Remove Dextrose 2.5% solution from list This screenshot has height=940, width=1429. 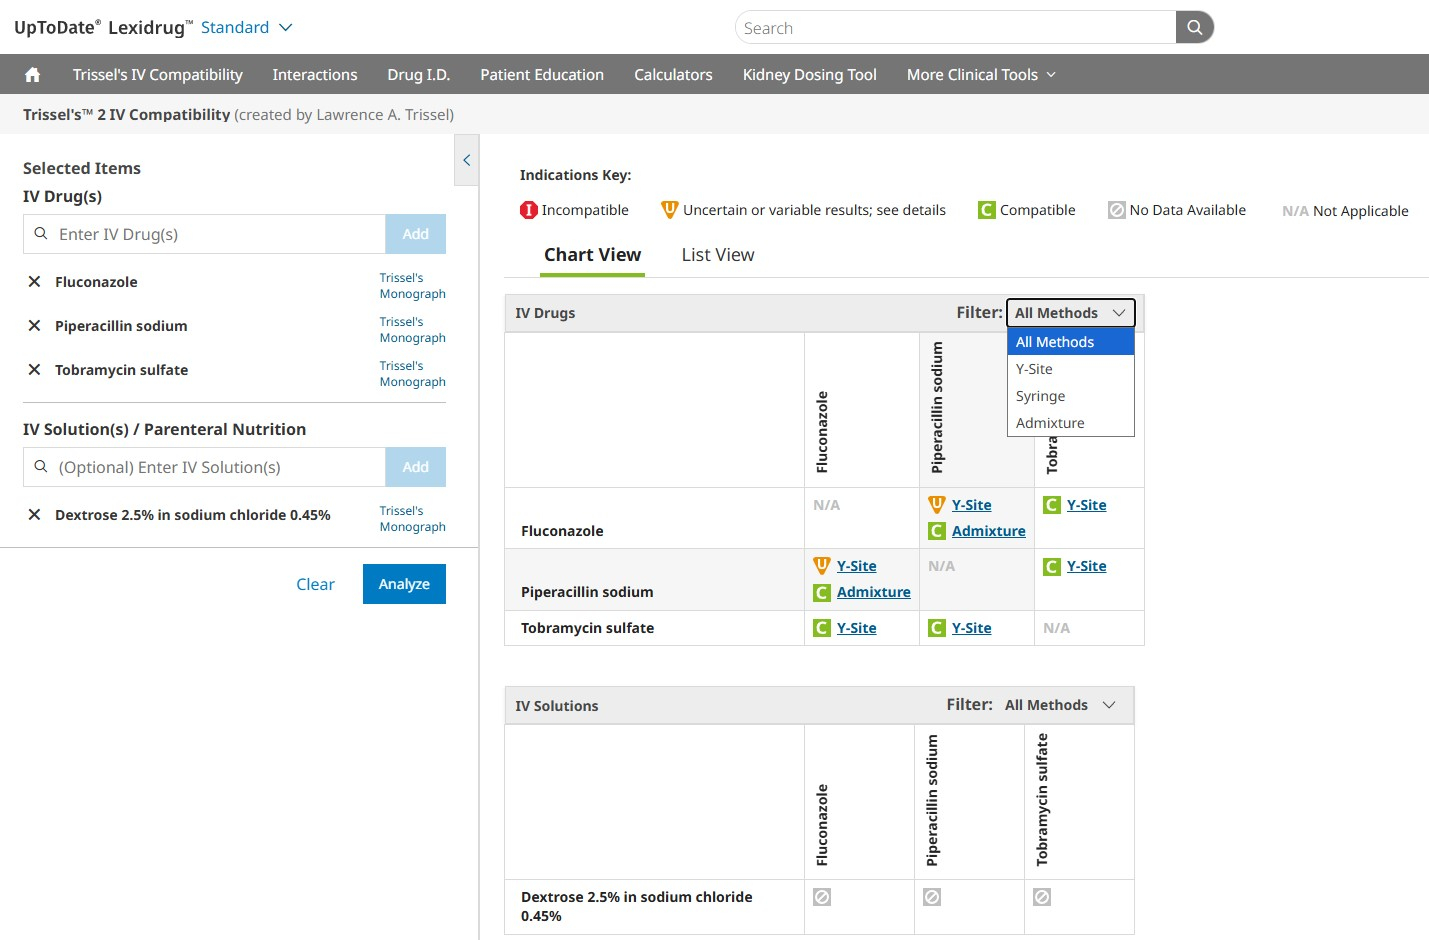click(34, 515)
